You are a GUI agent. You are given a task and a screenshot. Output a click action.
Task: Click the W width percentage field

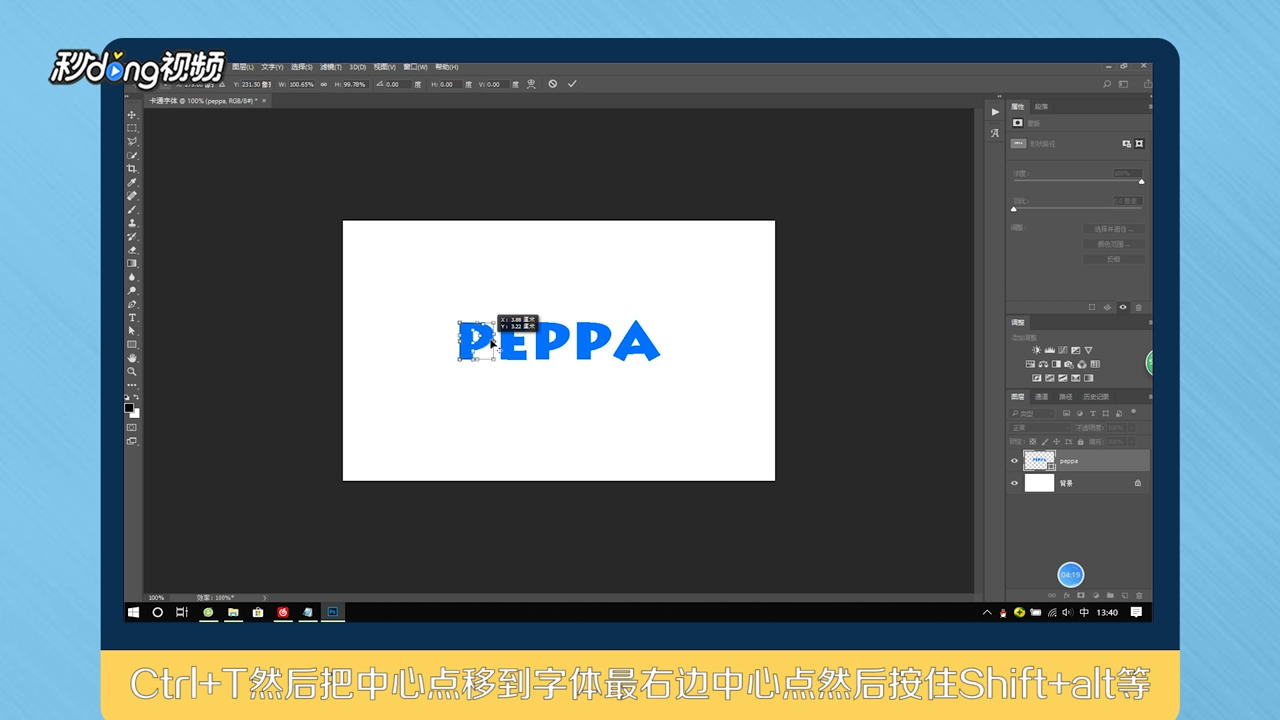[x=301, y=84]
